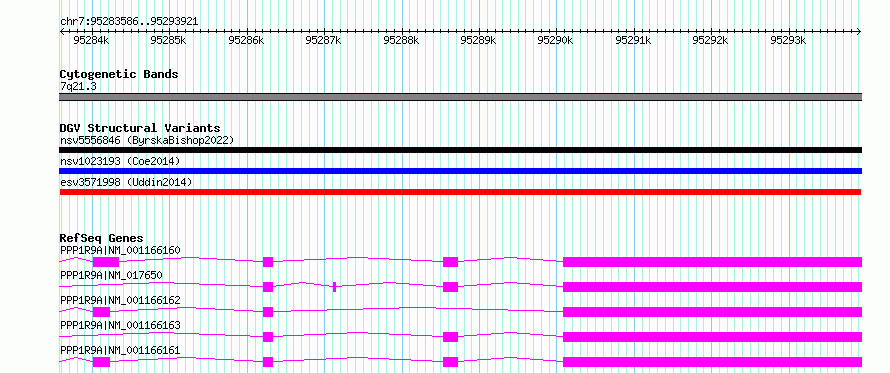Click the PPP1R9A|NM_001166160 transcript label
This screenshot has width=890, height=373.
point(120,250)
